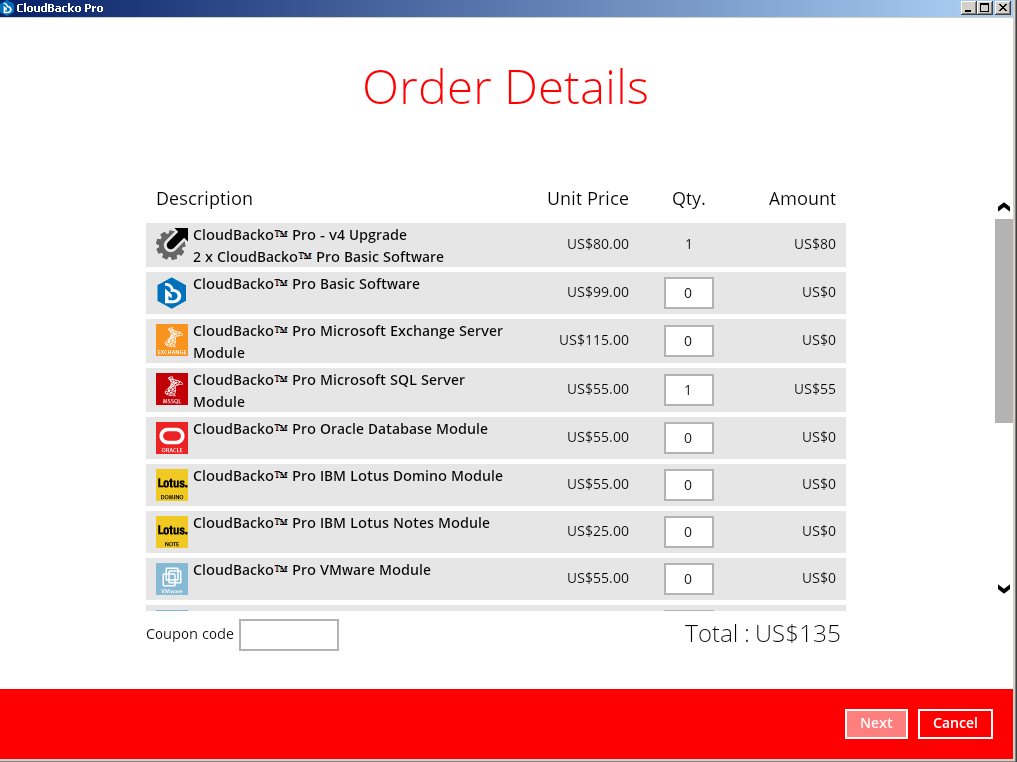Set quantity field for Pro Basic Software

tap(689, 293)
